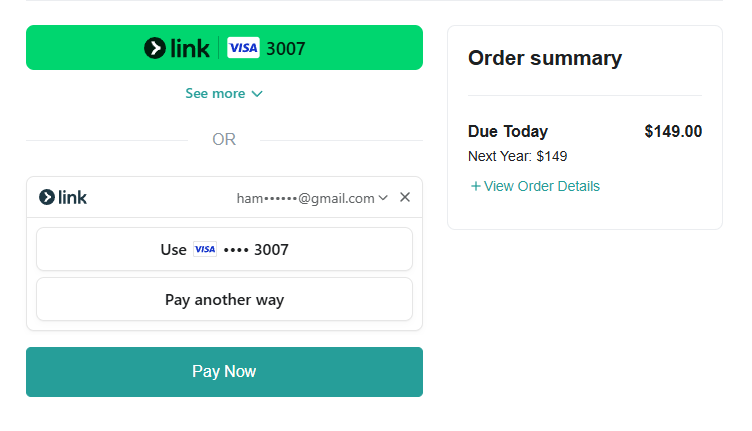The height and width of the screenshot is (431, 752).
Task: Click the Next Year: $149 text
Action: (517, 156)
